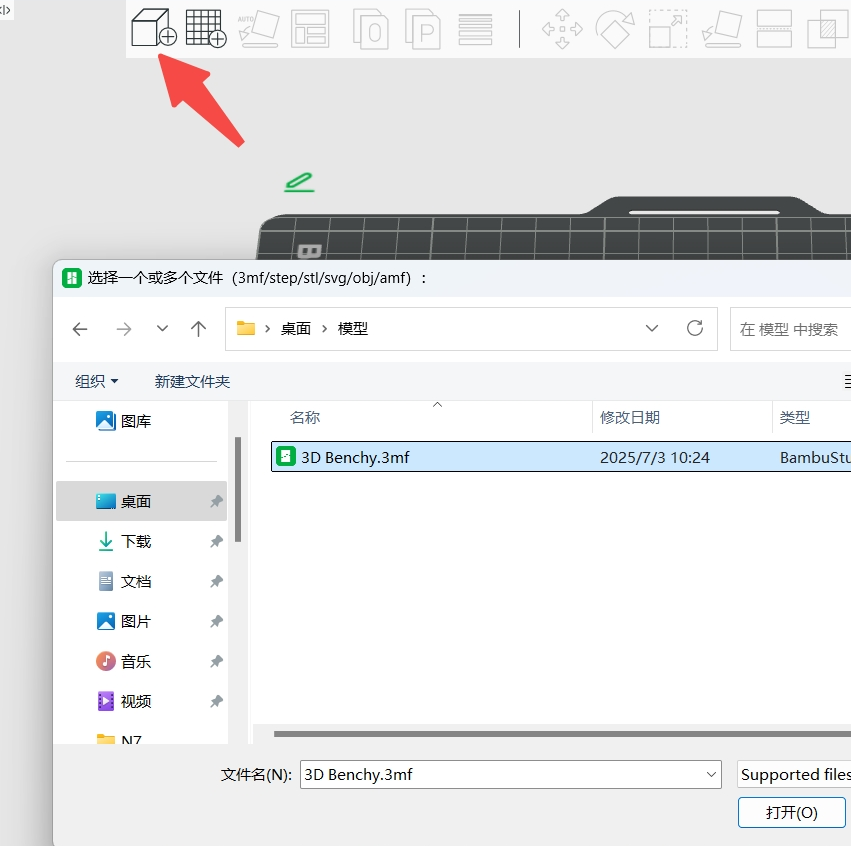Expand the file name combo box dropdown
The height and width of the screenshot is (846, 851).
click(x=711, y=774)
